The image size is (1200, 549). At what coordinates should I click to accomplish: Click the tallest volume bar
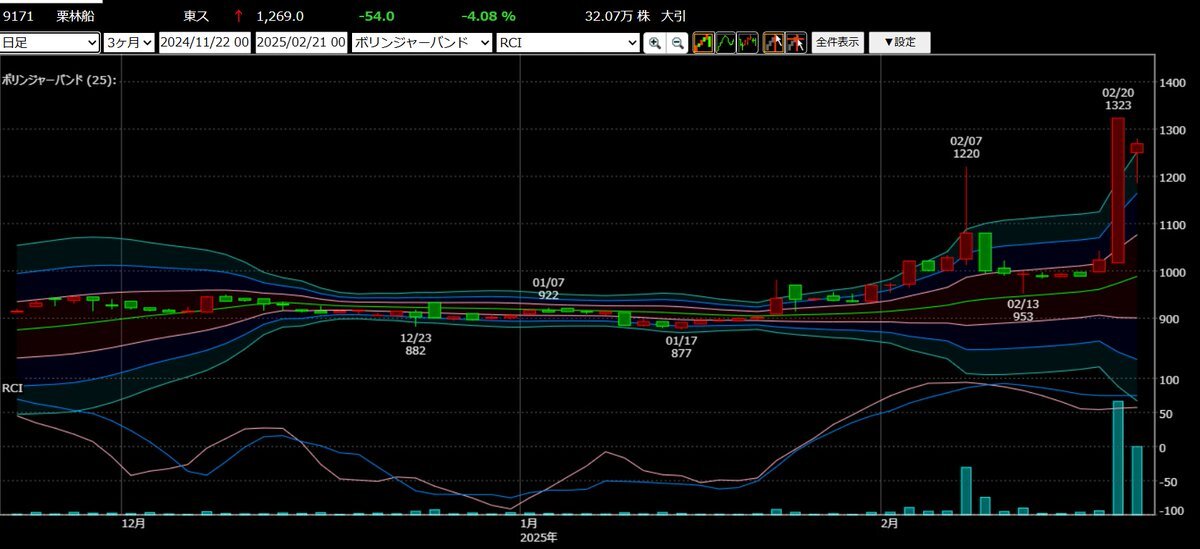1118,457
